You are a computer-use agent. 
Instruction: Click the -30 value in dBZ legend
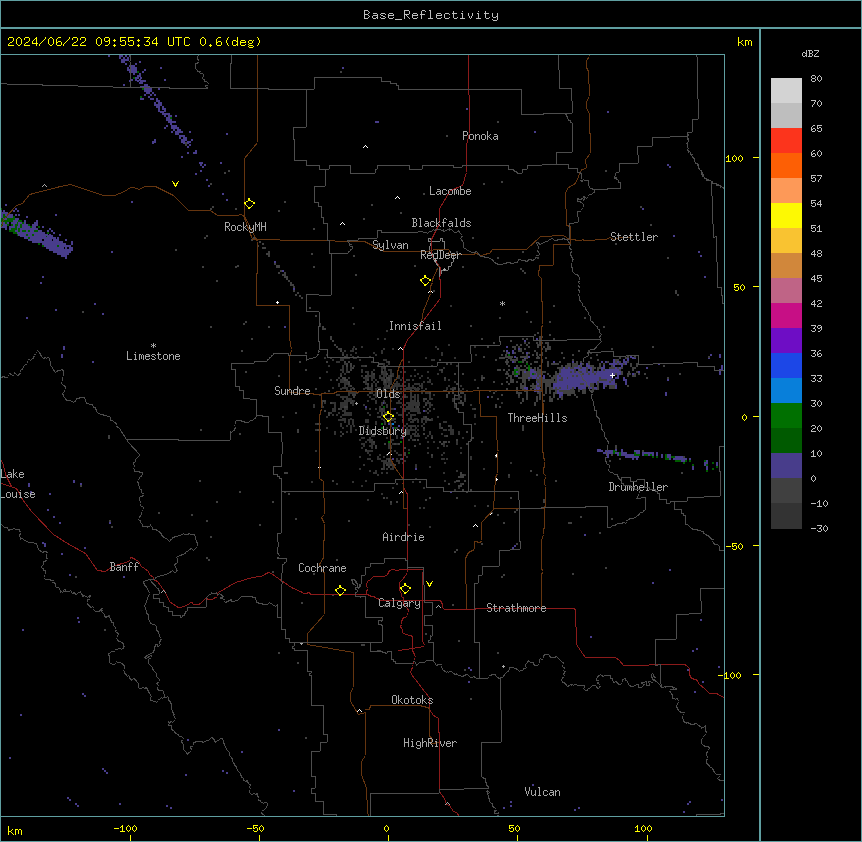819,529
